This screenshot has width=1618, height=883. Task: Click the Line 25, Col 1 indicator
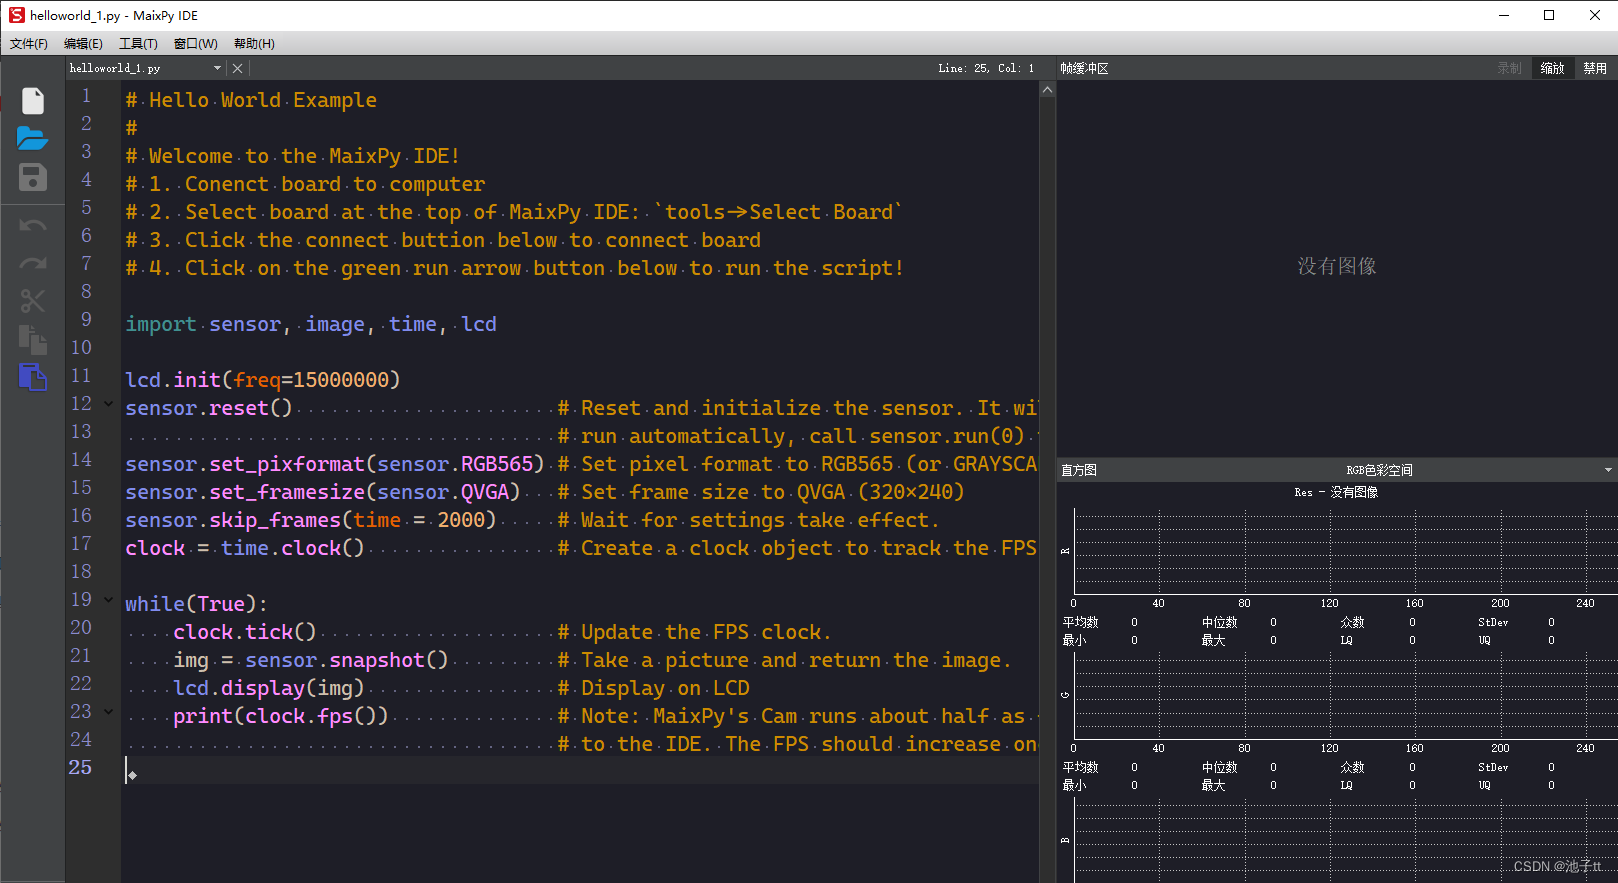pyautogui.click(x=986, y=68)
